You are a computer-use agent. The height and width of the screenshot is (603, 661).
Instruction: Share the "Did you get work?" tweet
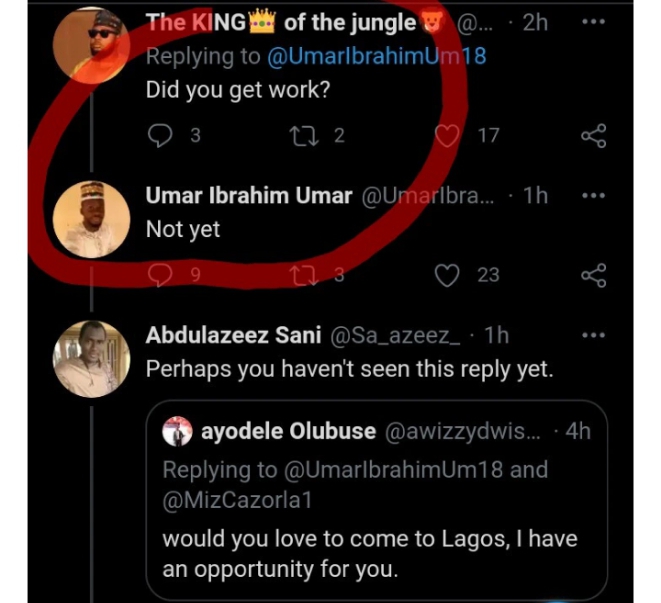[593, 136]
